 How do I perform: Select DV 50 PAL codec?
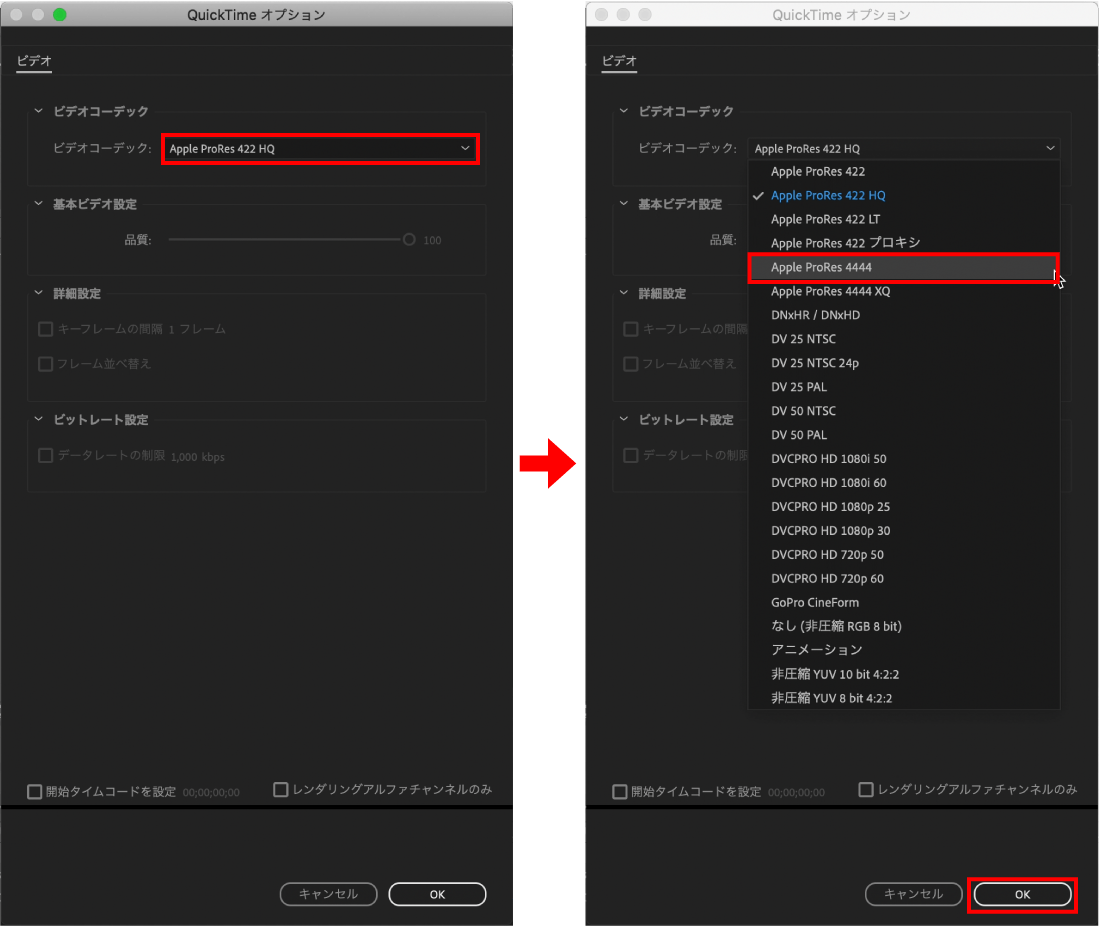coord(903,435)
